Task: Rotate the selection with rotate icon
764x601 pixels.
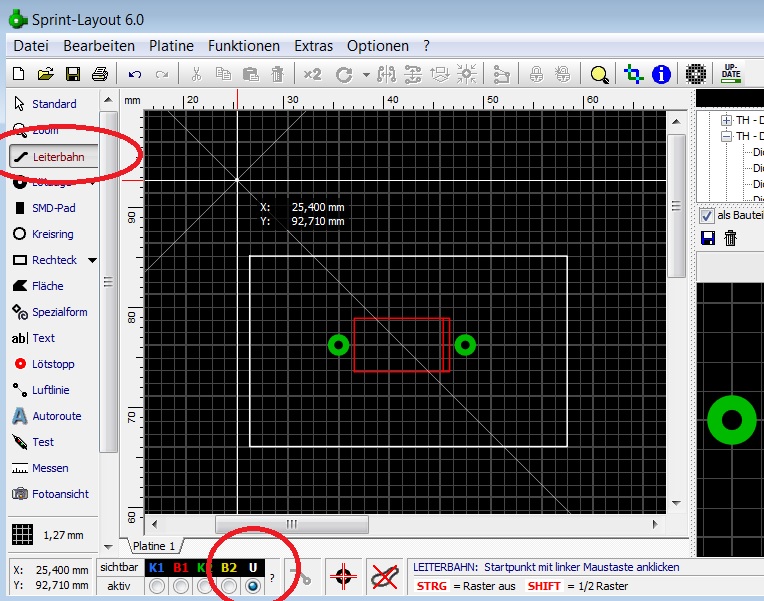Action: click(344, 75)
